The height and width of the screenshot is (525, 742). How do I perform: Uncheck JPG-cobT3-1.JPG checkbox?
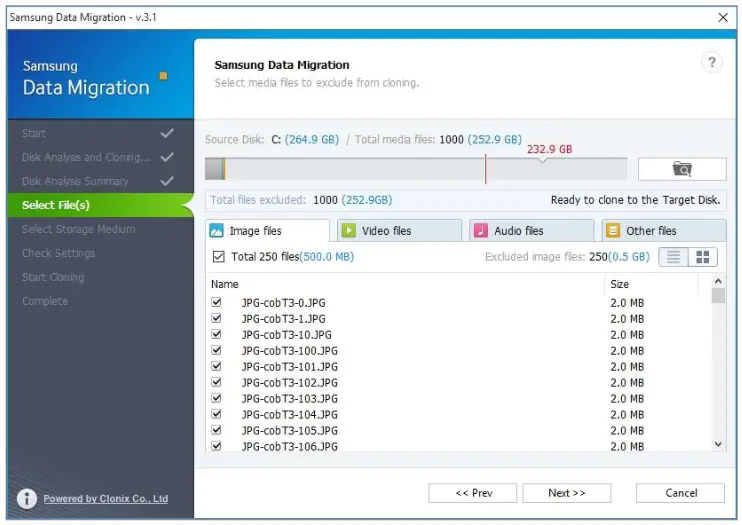(x=216, y=318)
